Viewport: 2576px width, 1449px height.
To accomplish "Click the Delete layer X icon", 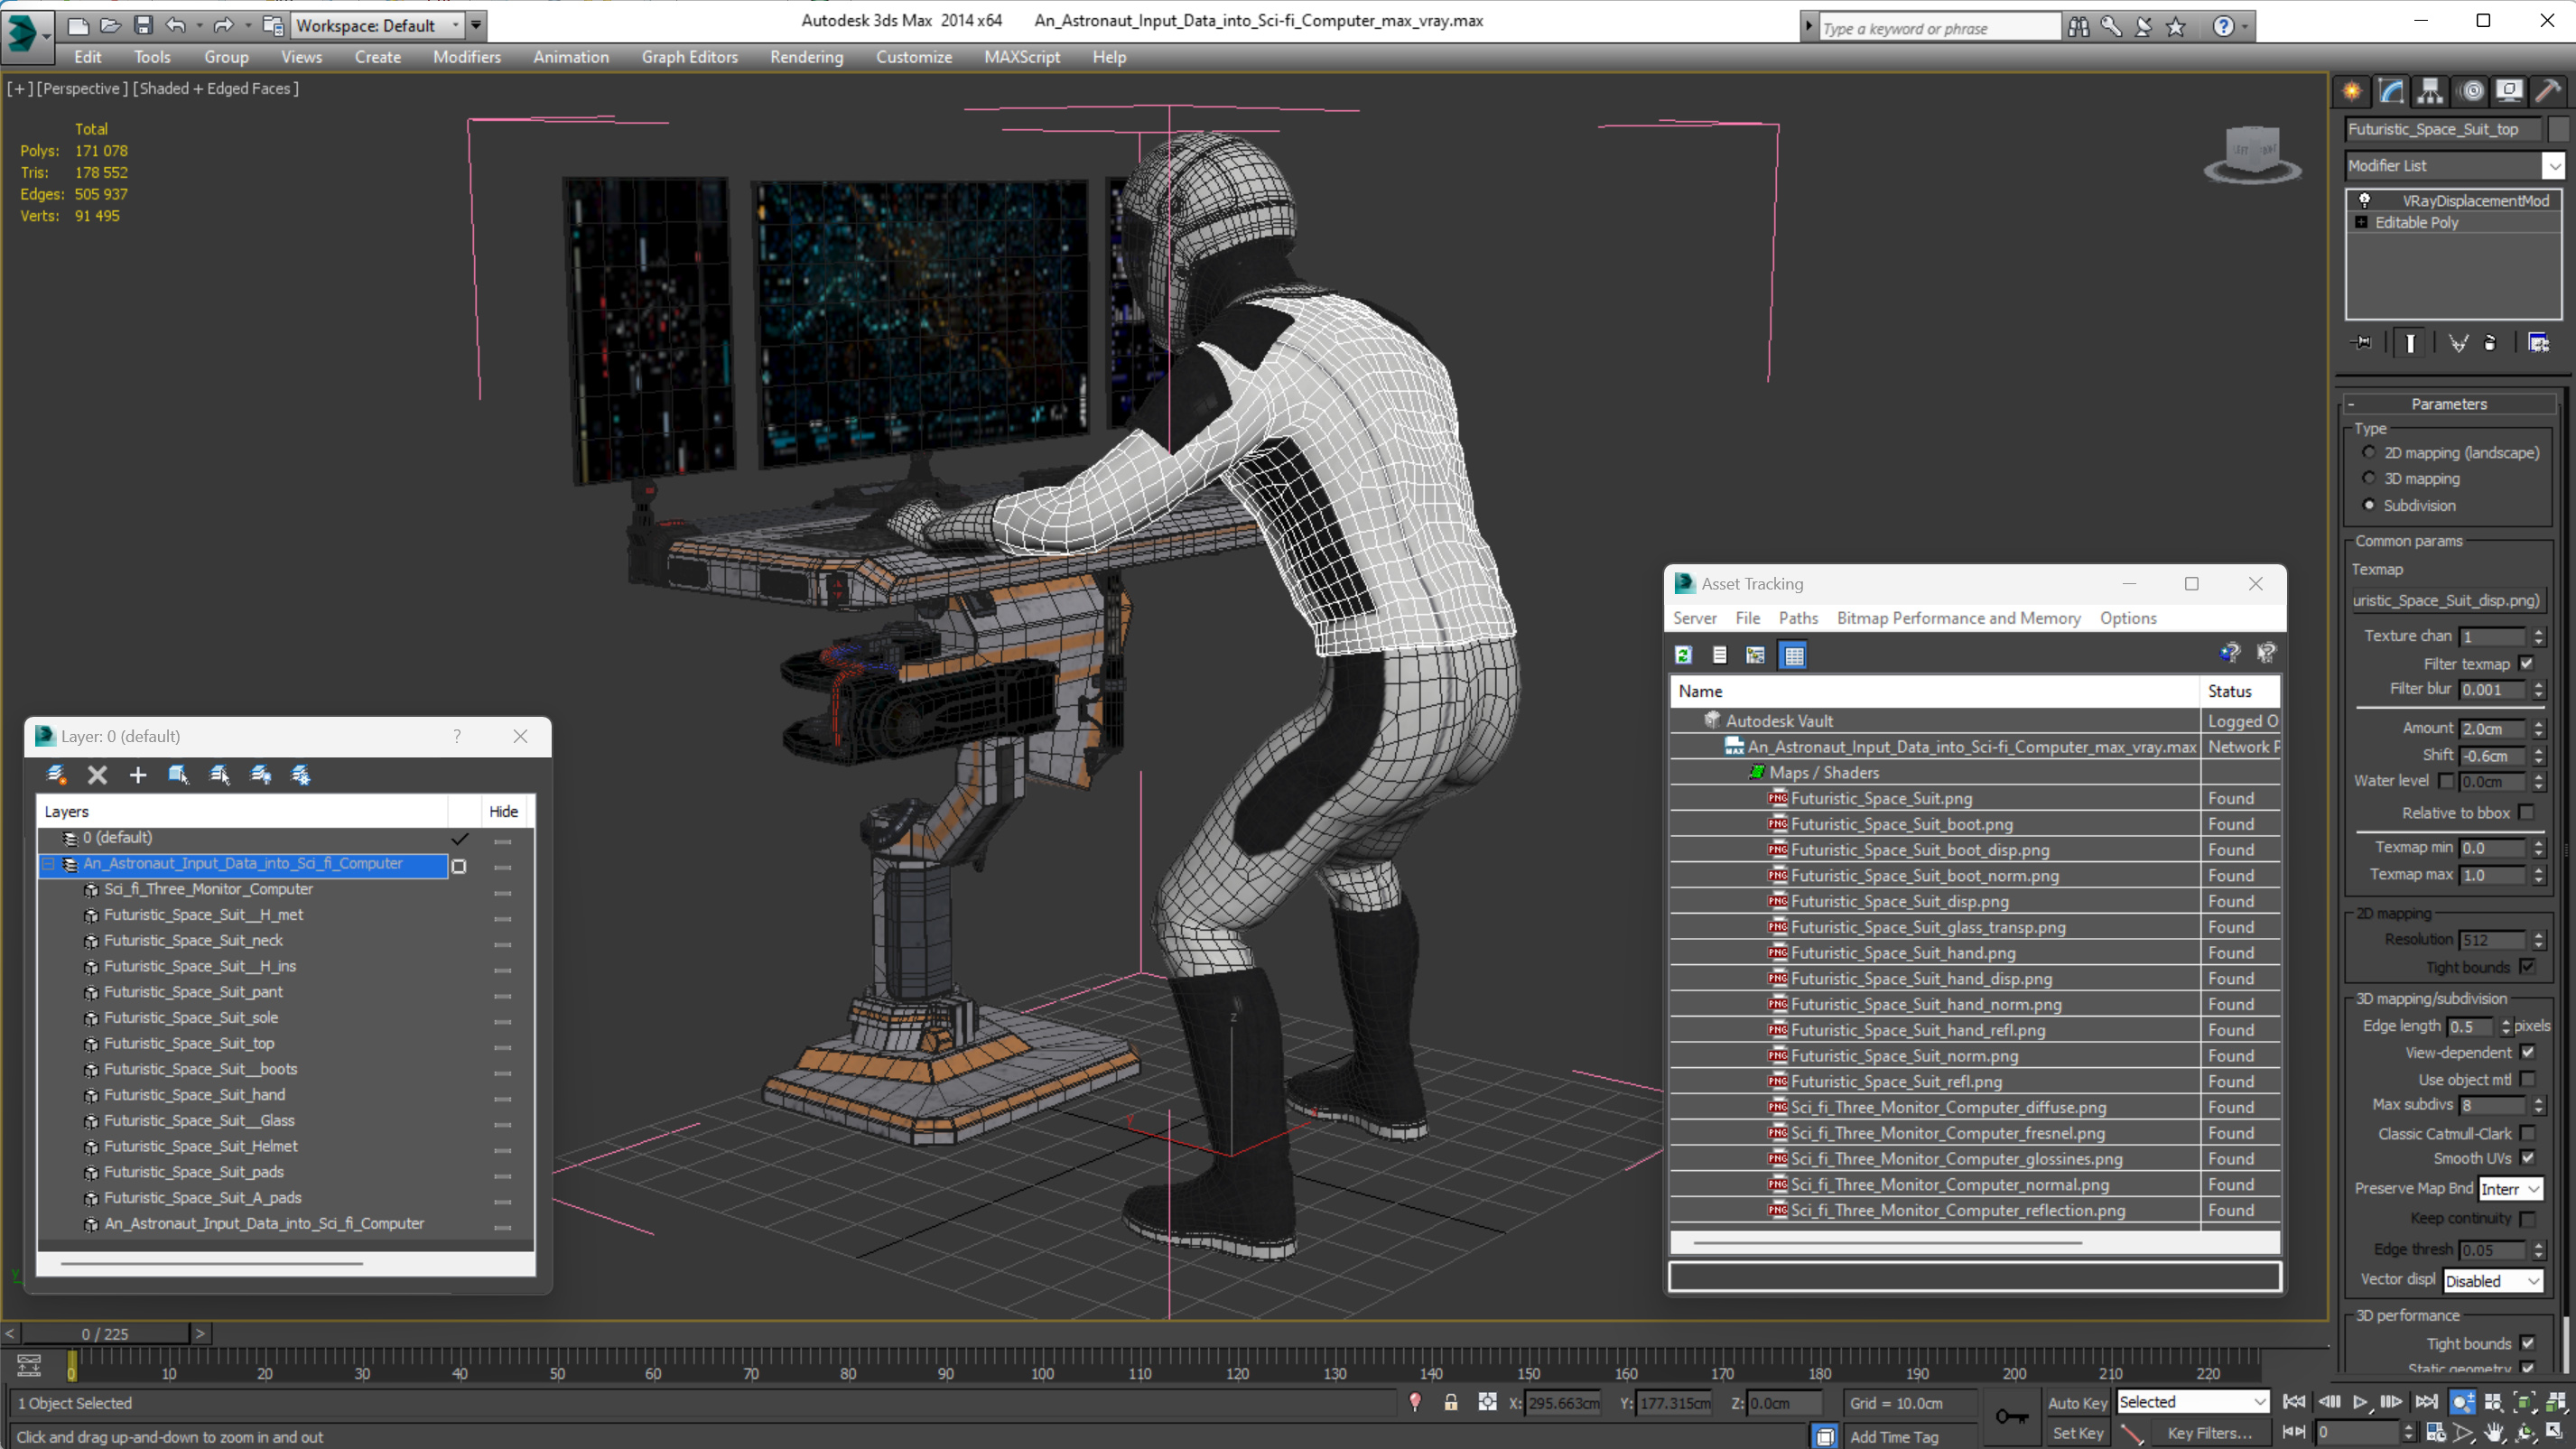I will [x=97, y=774].
